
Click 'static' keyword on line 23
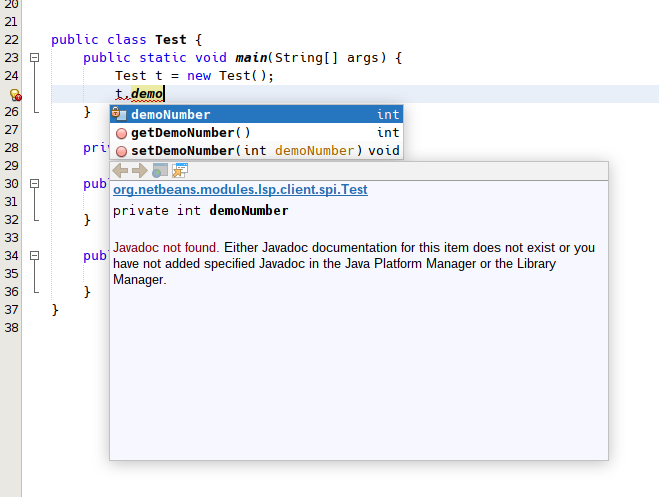point(163,58)
